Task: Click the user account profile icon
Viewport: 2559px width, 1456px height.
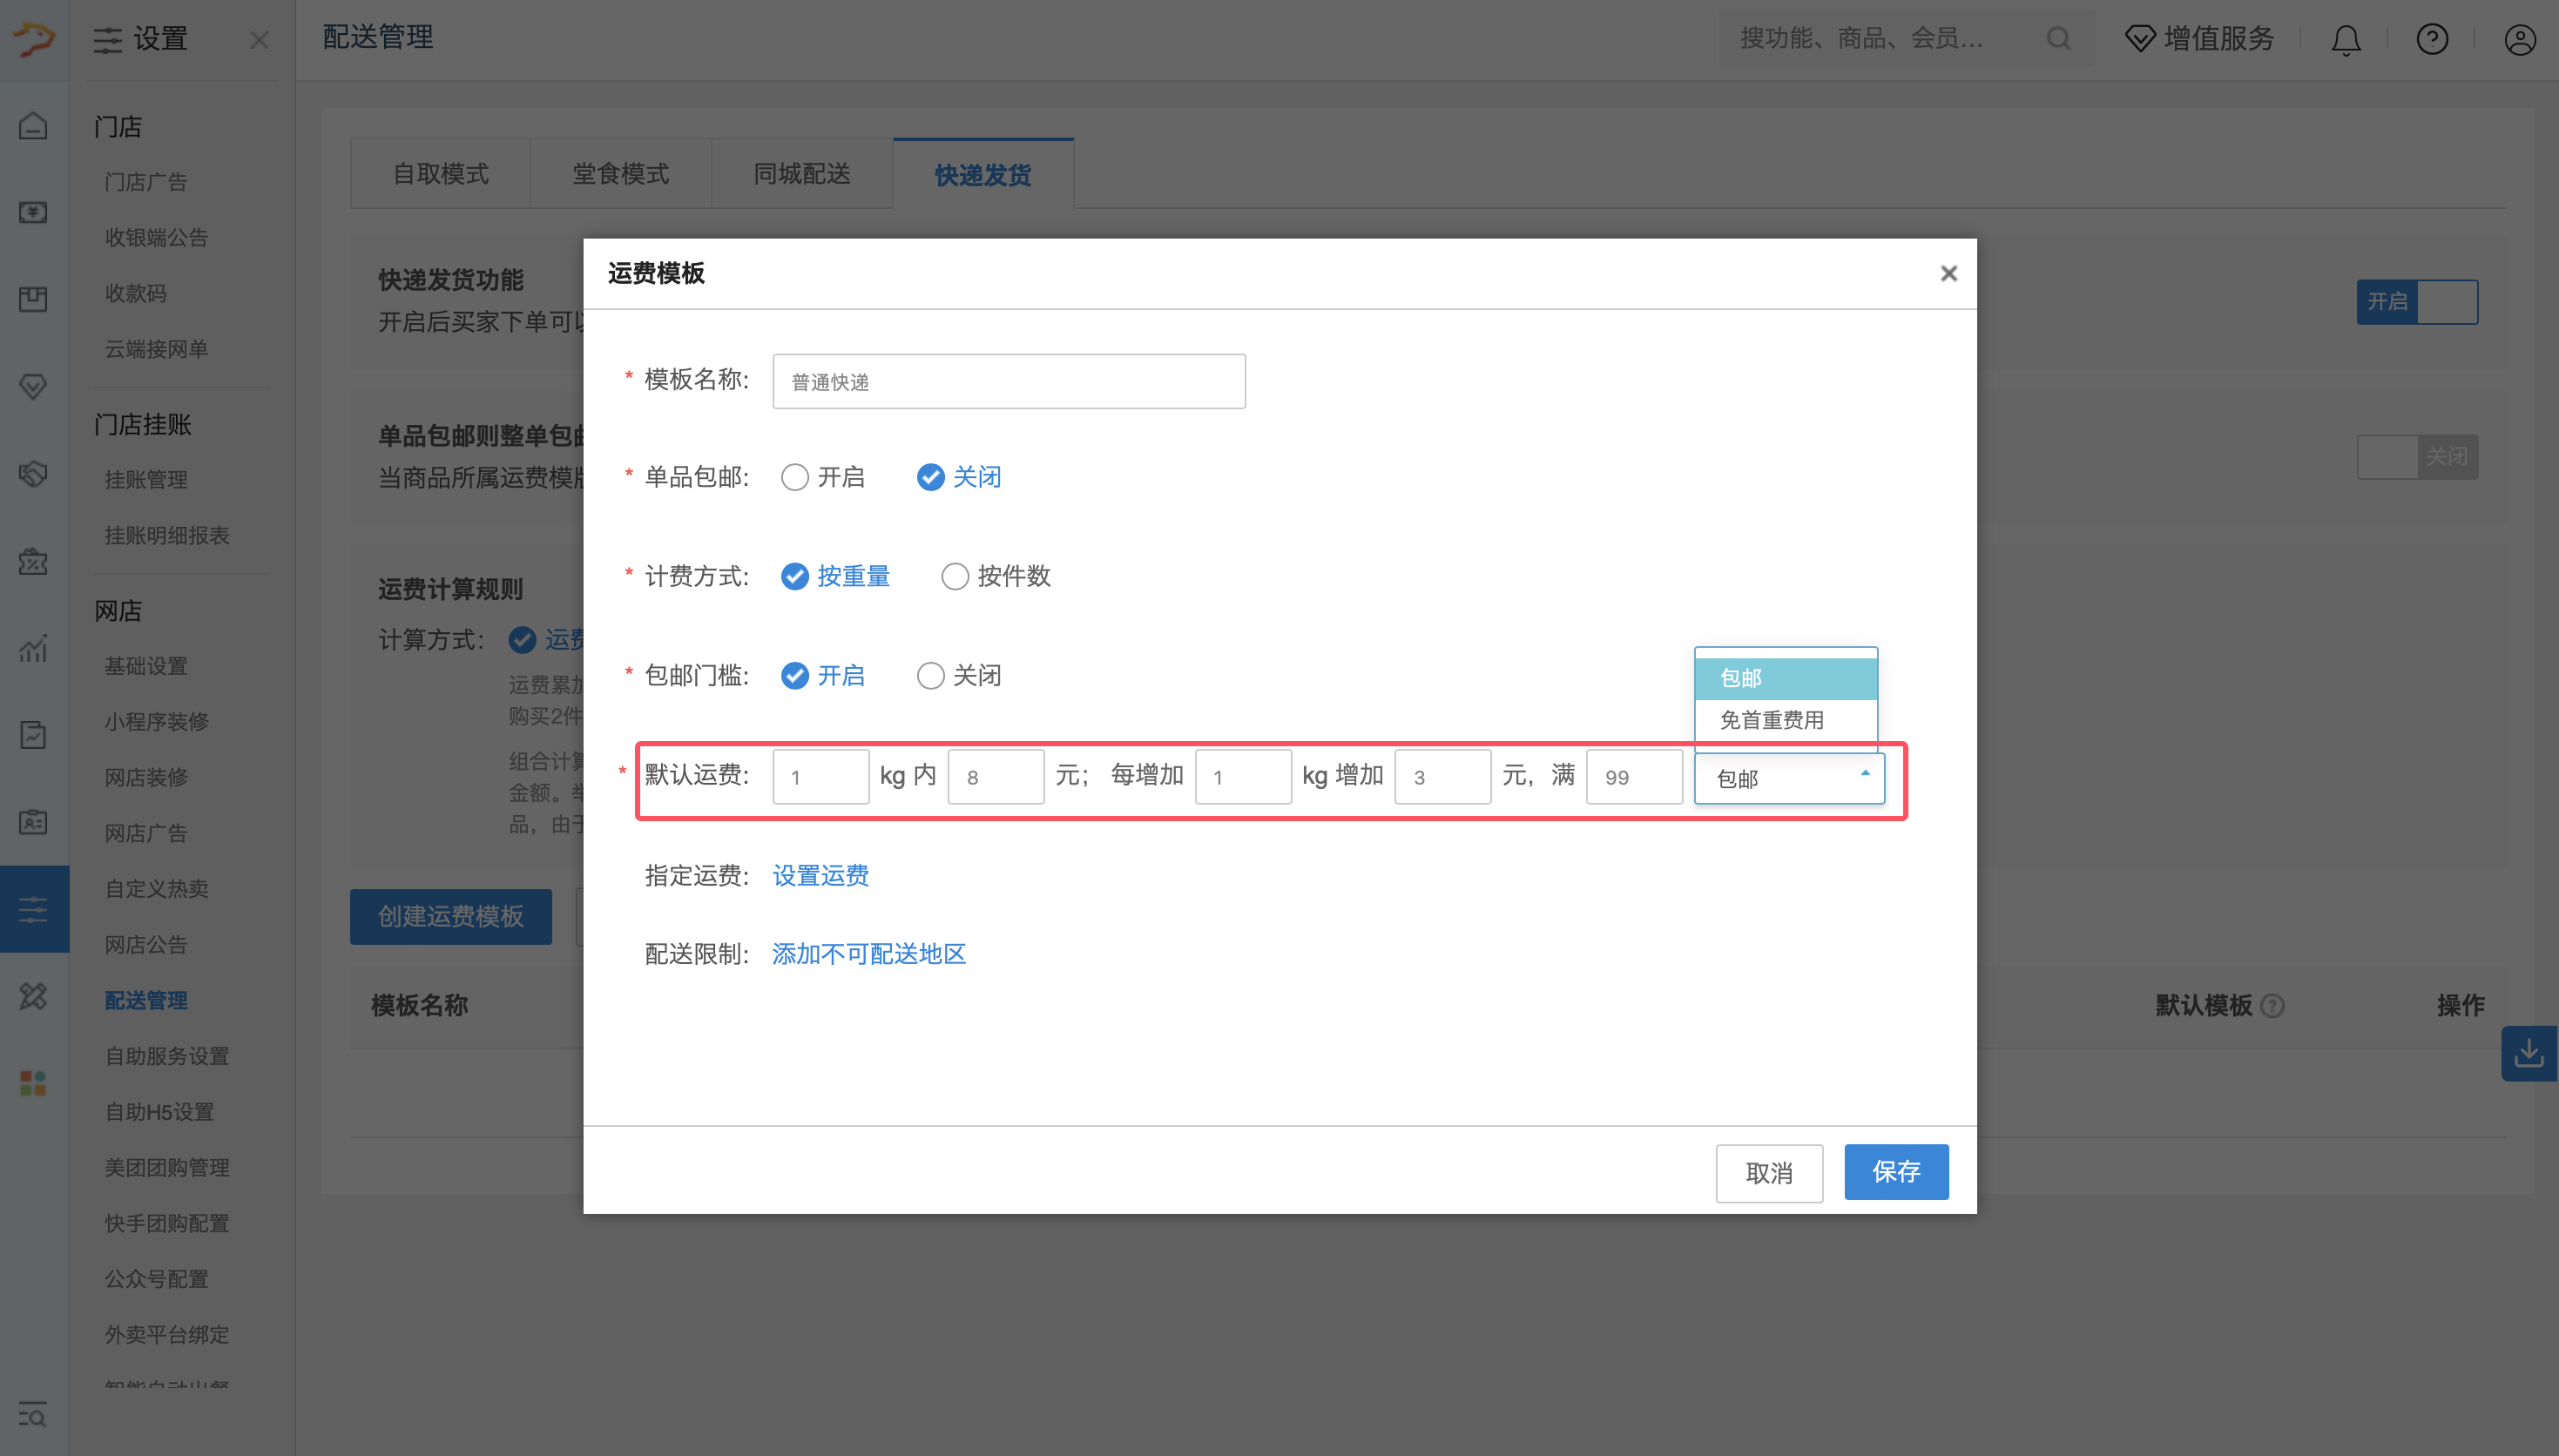Action: click(2519, 40)
